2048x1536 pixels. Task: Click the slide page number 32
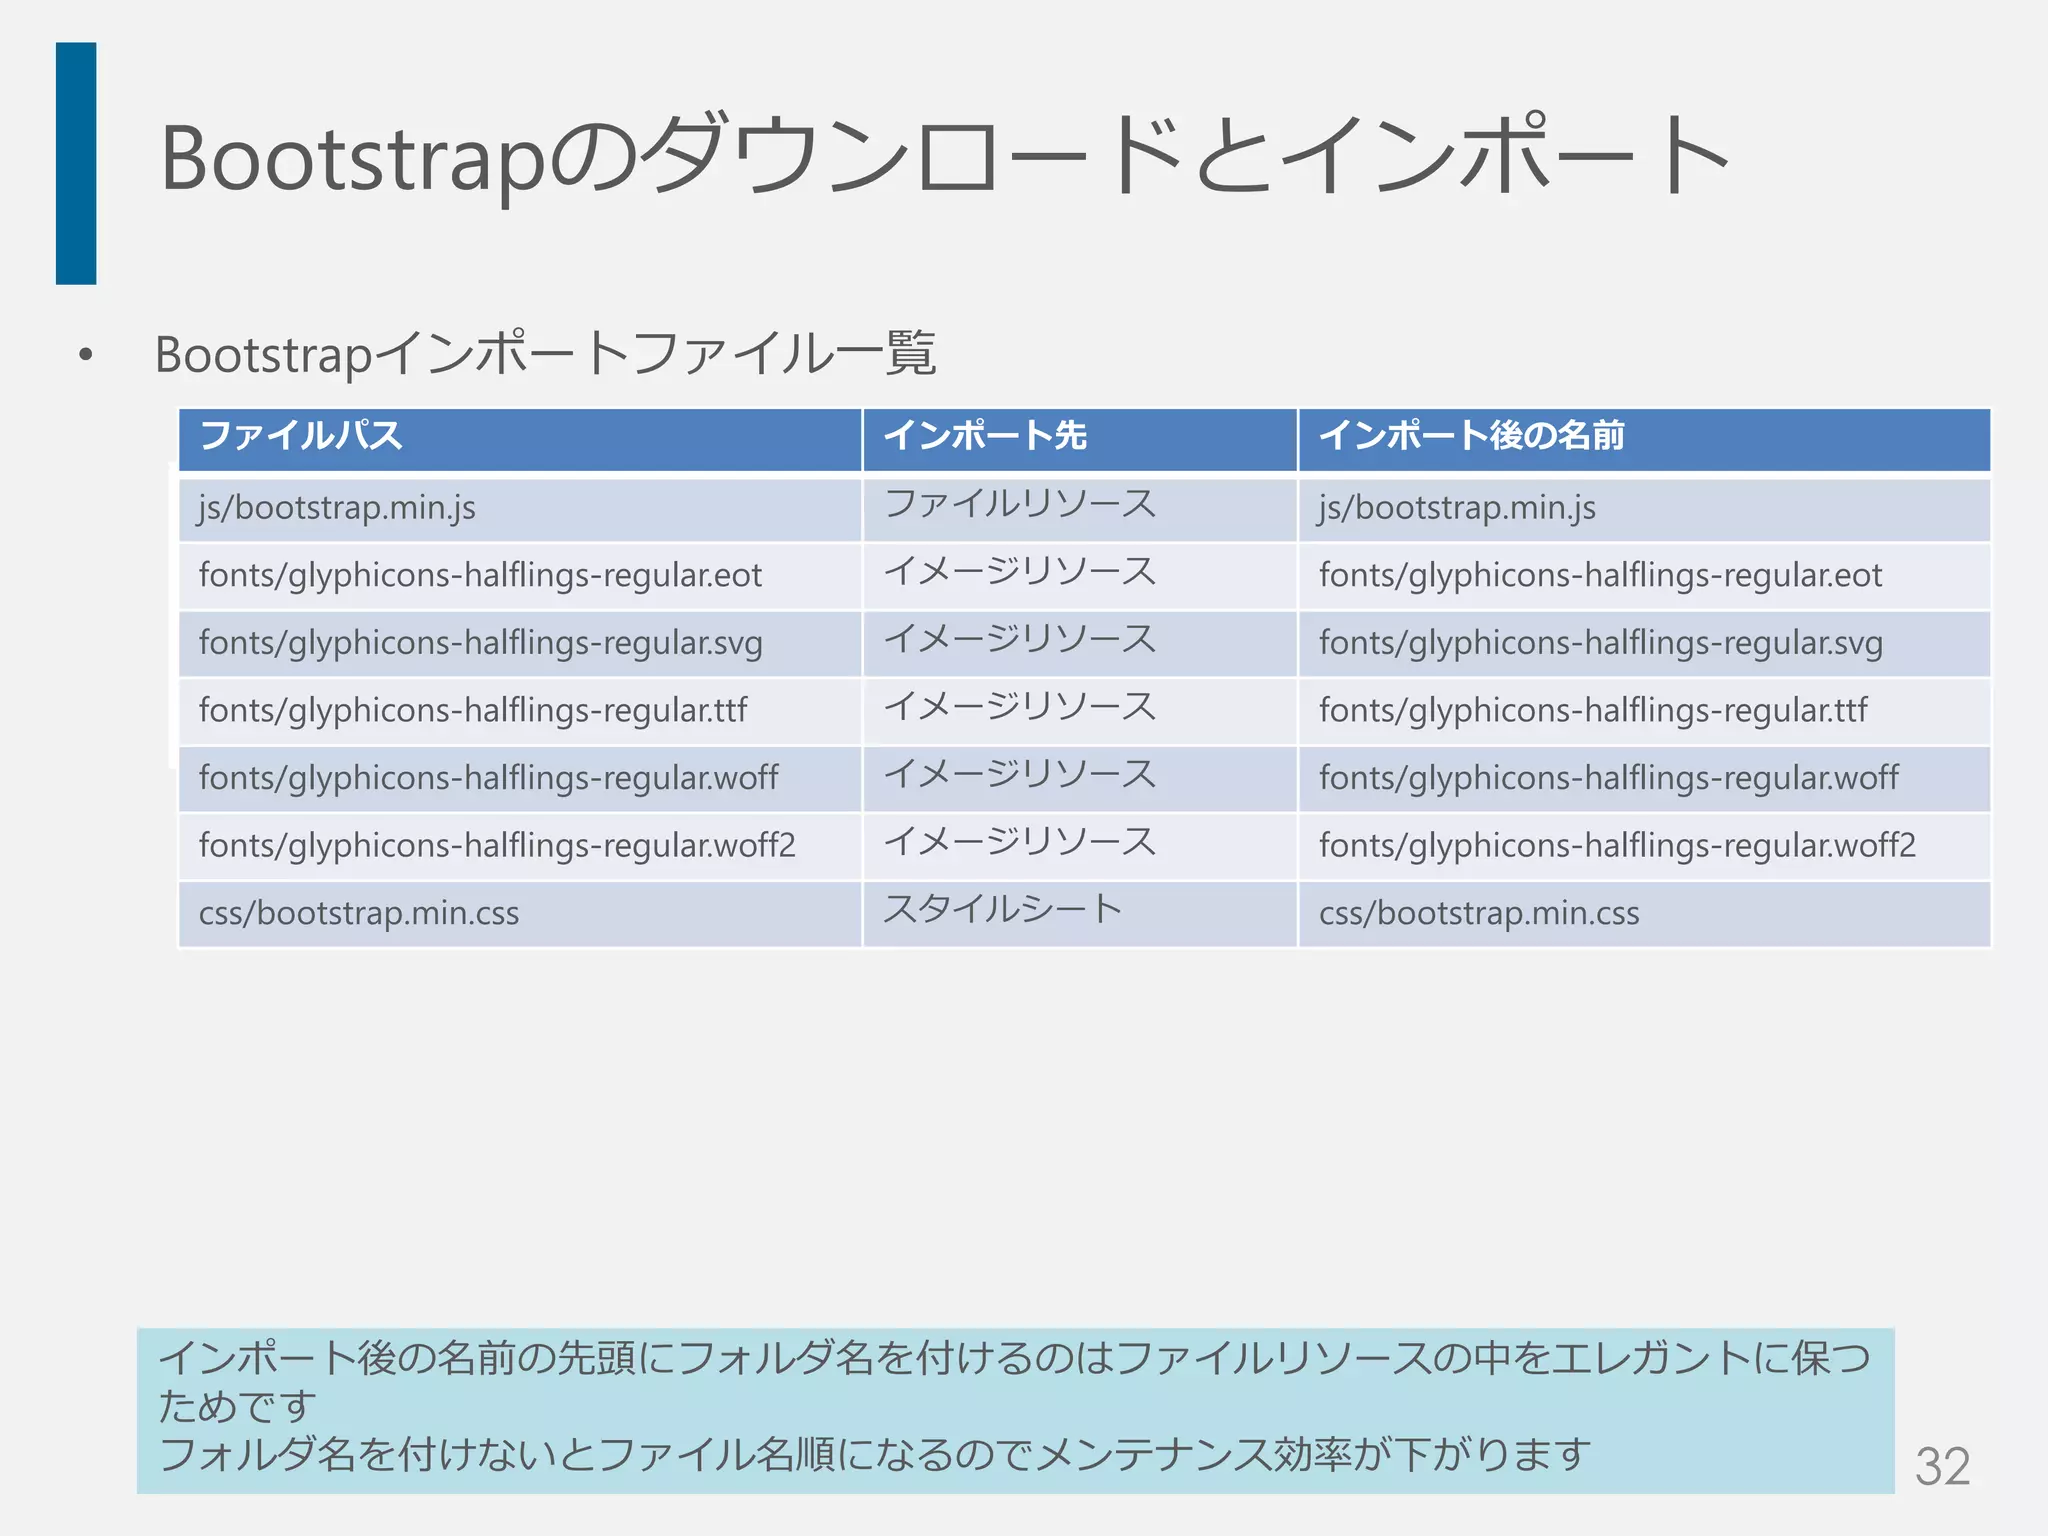pyautogui.click(x=1942, y=1467)
